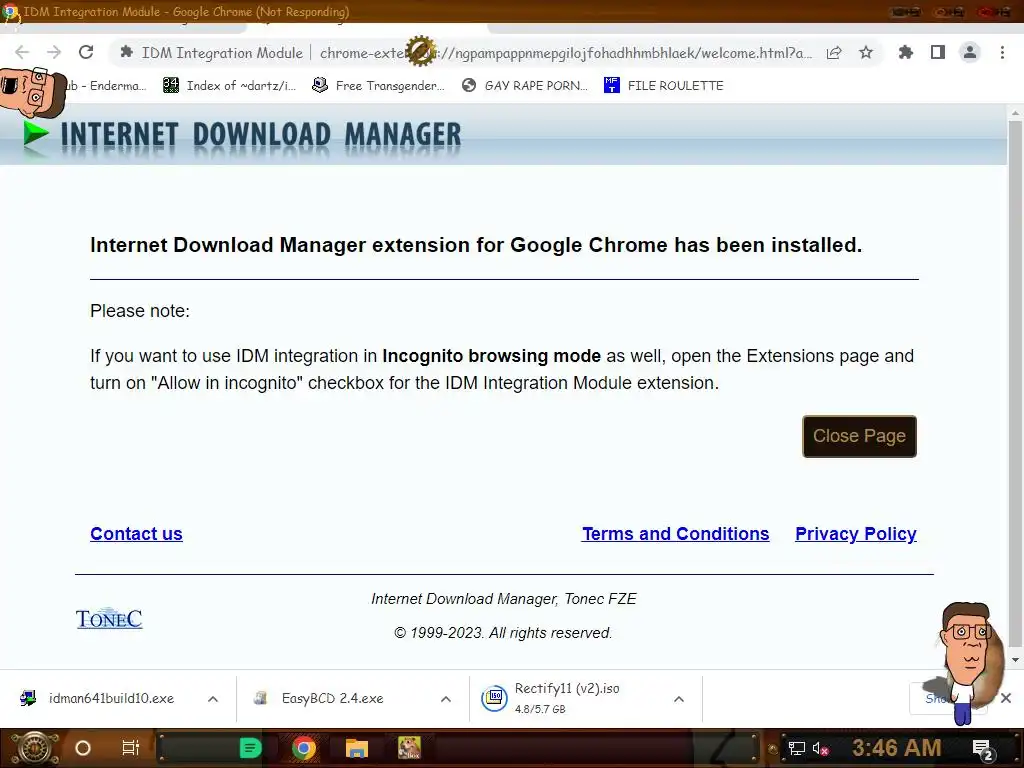Open the FILE ROULETTE bookmark
This screenshot has width=1024, height=768.
click(664, 86)
